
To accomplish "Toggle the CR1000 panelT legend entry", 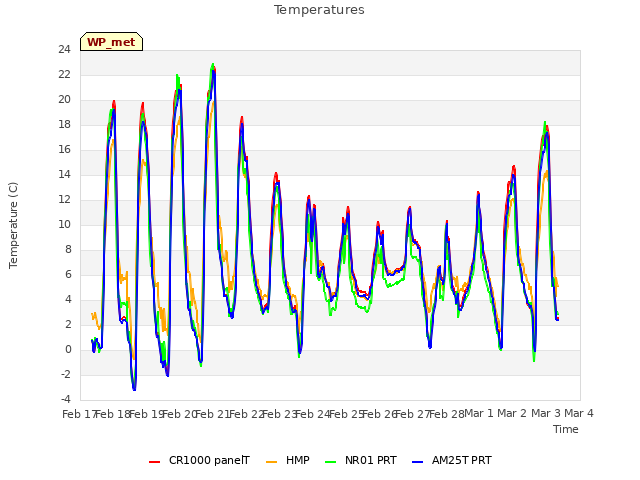I will [x=199, y=461].
